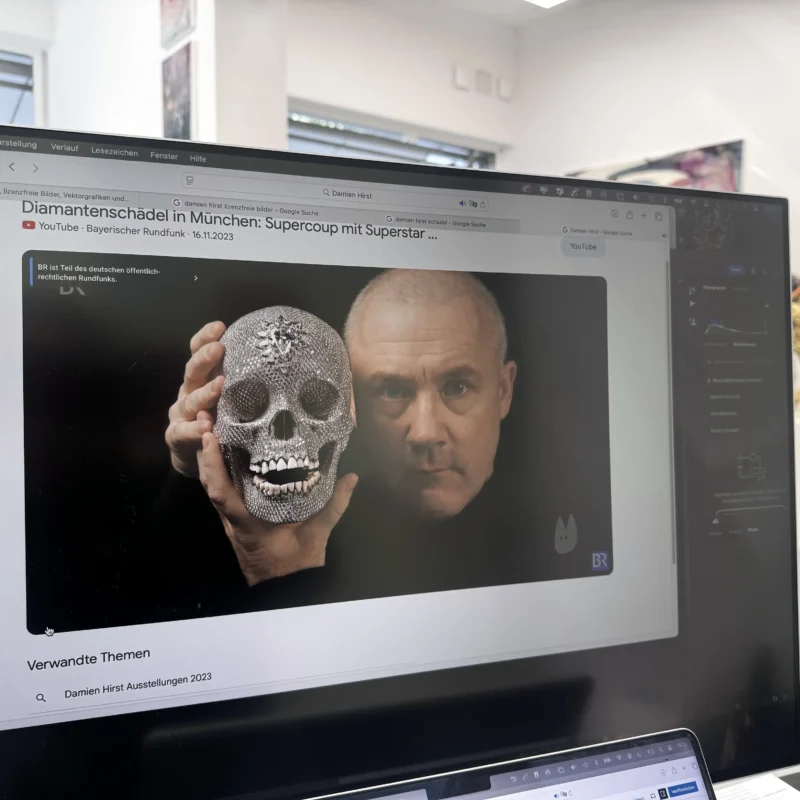This screenshot has width=800, height=800.
Task: Click the YouTube pill button
Action: 583,246
